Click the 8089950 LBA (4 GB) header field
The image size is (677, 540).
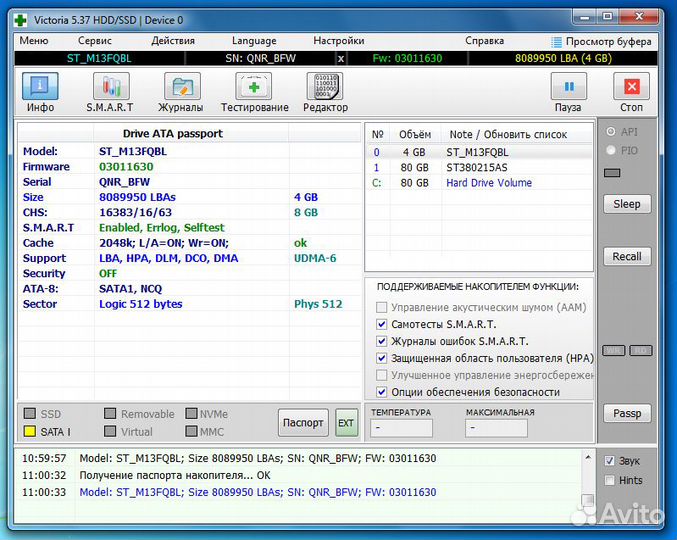pyautogui.click(x=563, y=59)
